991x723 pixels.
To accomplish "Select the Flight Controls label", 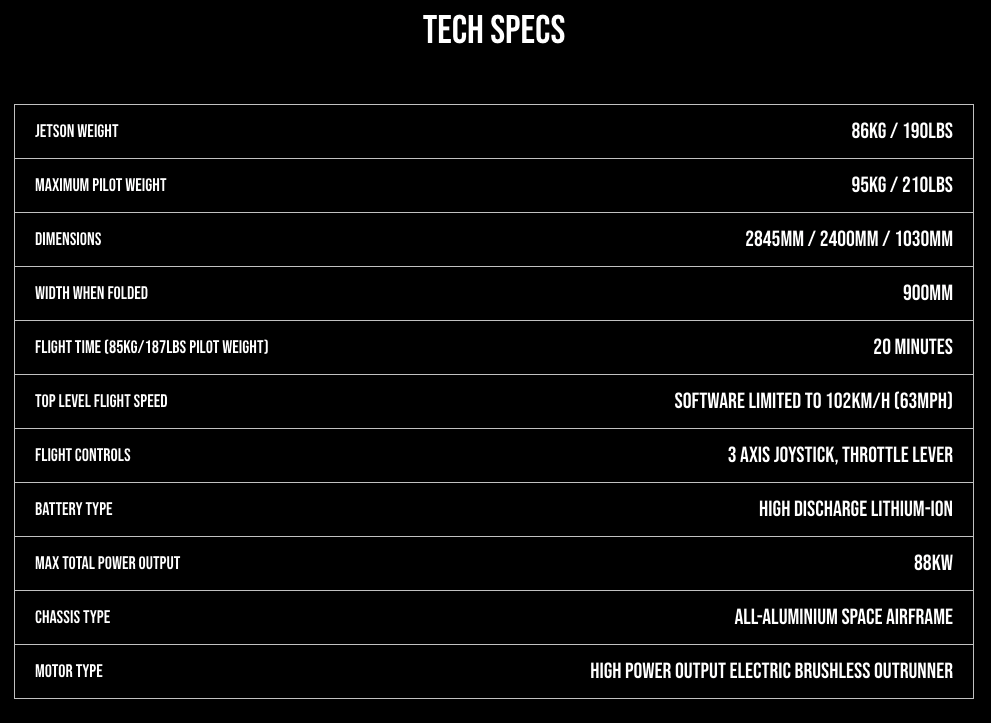I will 83,455.
